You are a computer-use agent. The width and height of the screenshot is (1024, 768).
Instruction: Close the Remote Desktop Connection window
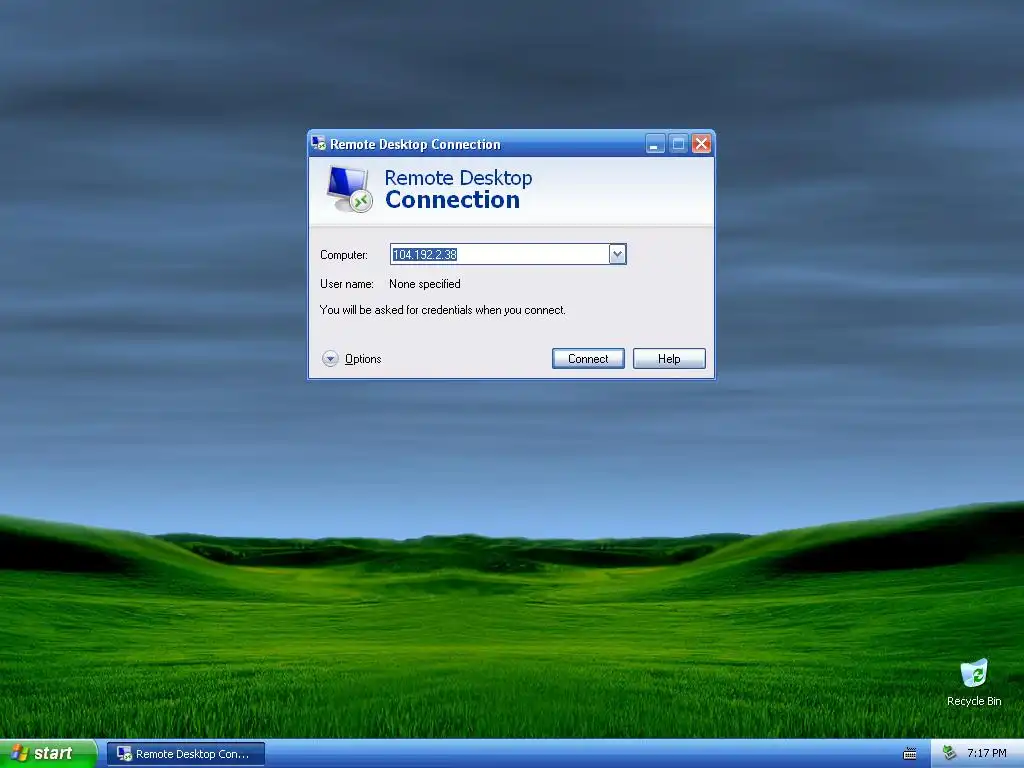point(701,144)
